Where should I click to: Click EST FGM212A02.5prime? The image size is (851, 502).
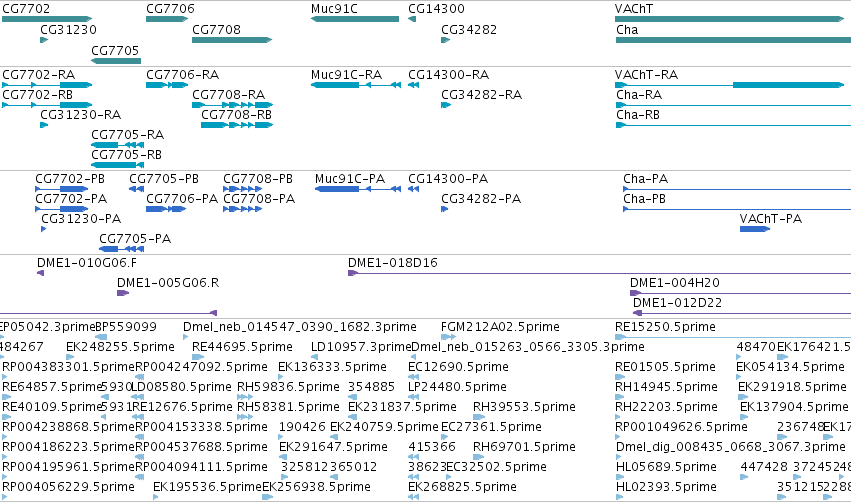(x=448, y=337)
